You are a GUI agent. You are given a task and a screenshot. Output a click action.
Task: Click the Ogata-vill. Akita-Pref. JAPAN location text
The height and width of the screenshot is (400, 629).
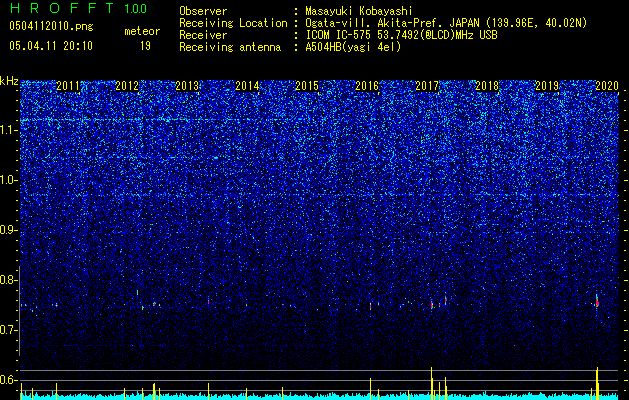coord(446,23)
